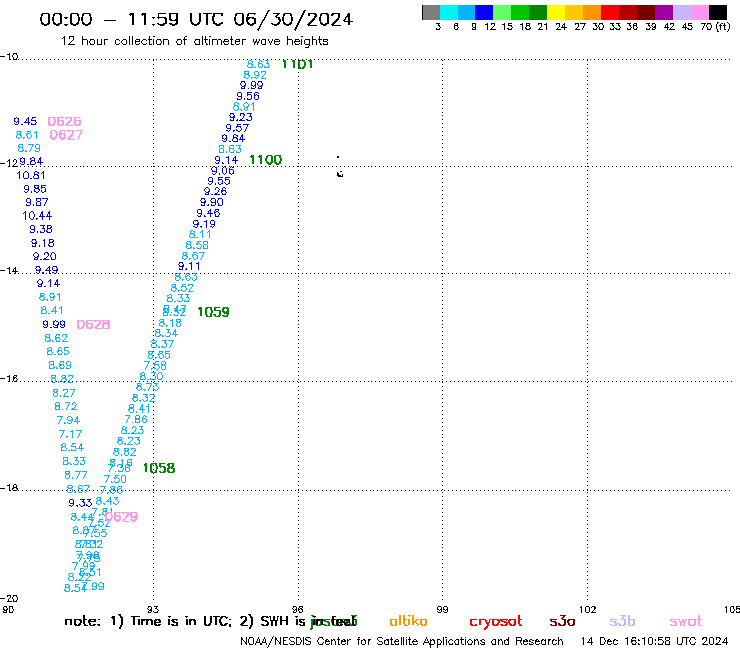The height and width of the screenshot is (650, 740).
Task: Click the s3b satellite legend label
Action: (622, 621)
